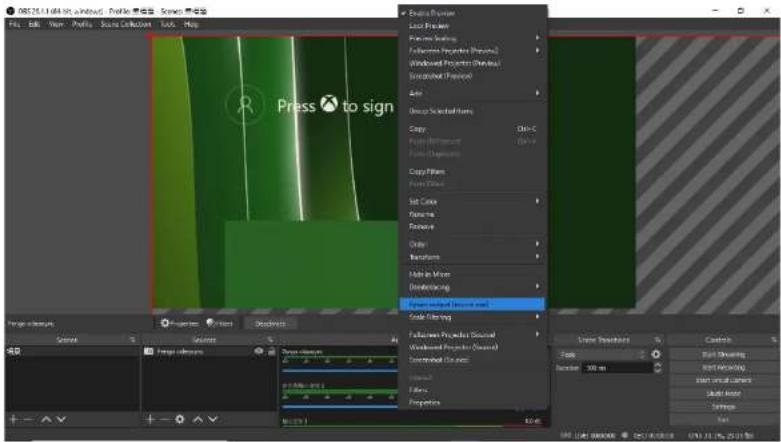
Task: Expand the Add submenu
Action: point(472,93)
